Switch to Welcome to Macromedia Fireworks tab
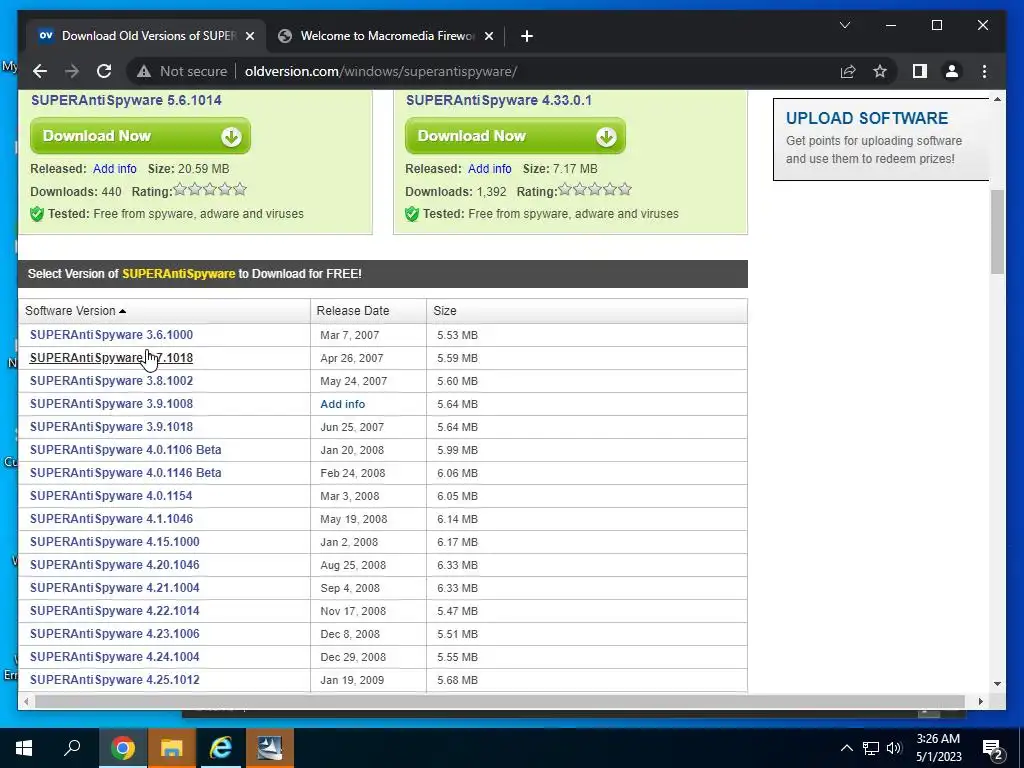This screenshot has width=1024, height=768. pos(387,36)
